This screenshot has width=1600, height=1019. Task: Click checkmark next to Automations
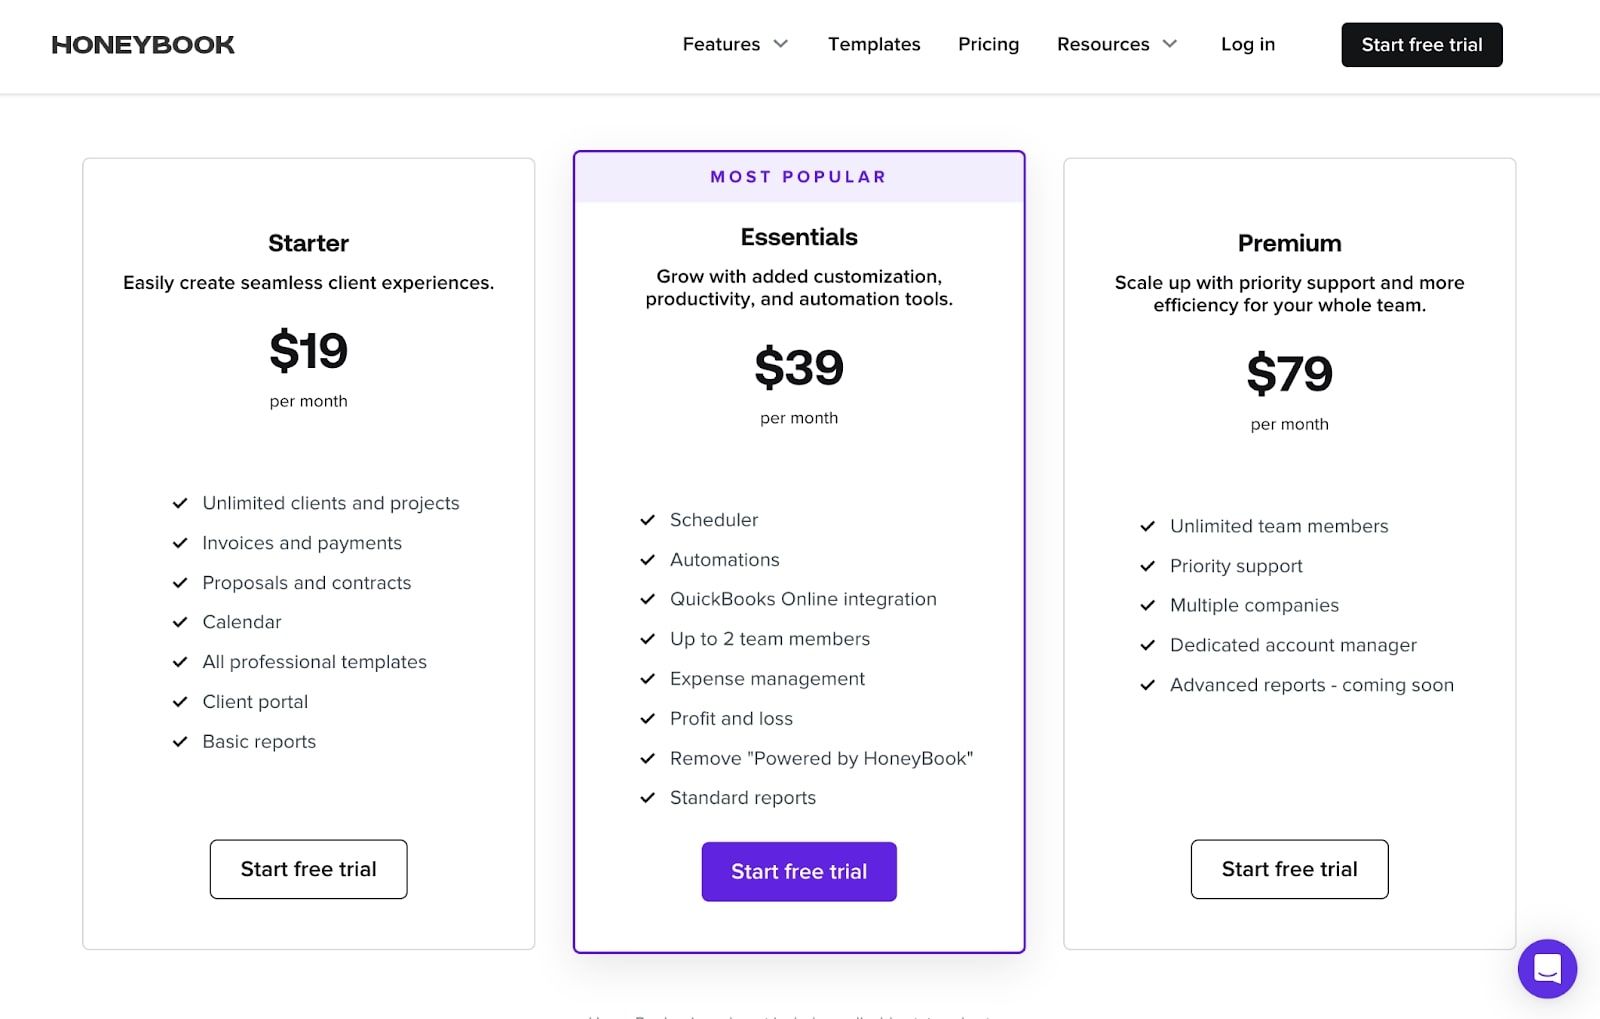click(x=648, y=560)
